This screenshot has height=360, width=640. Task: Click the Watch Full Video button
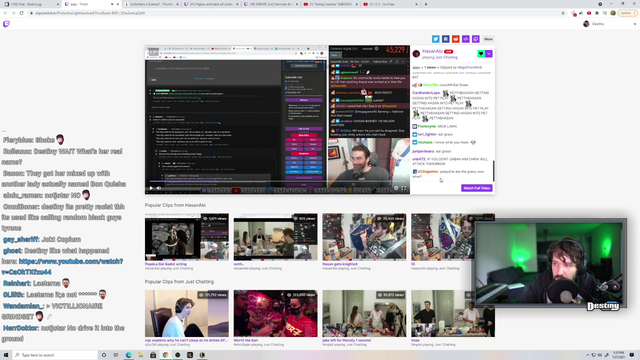[477, 188]
